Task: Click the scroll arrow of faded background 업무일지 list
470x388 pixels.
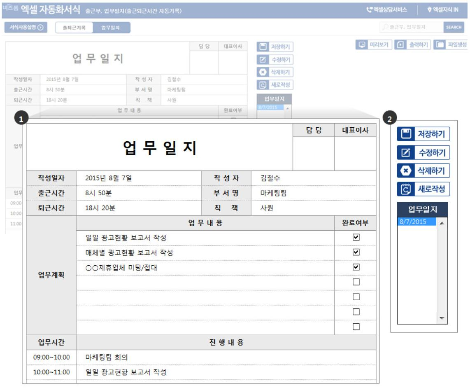Action: pyautogui.click(x=287, y=108)
